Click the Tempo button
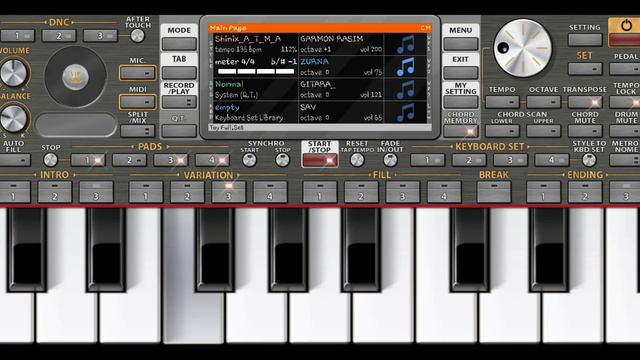This screenshot has height=360, width=640. 502,102
